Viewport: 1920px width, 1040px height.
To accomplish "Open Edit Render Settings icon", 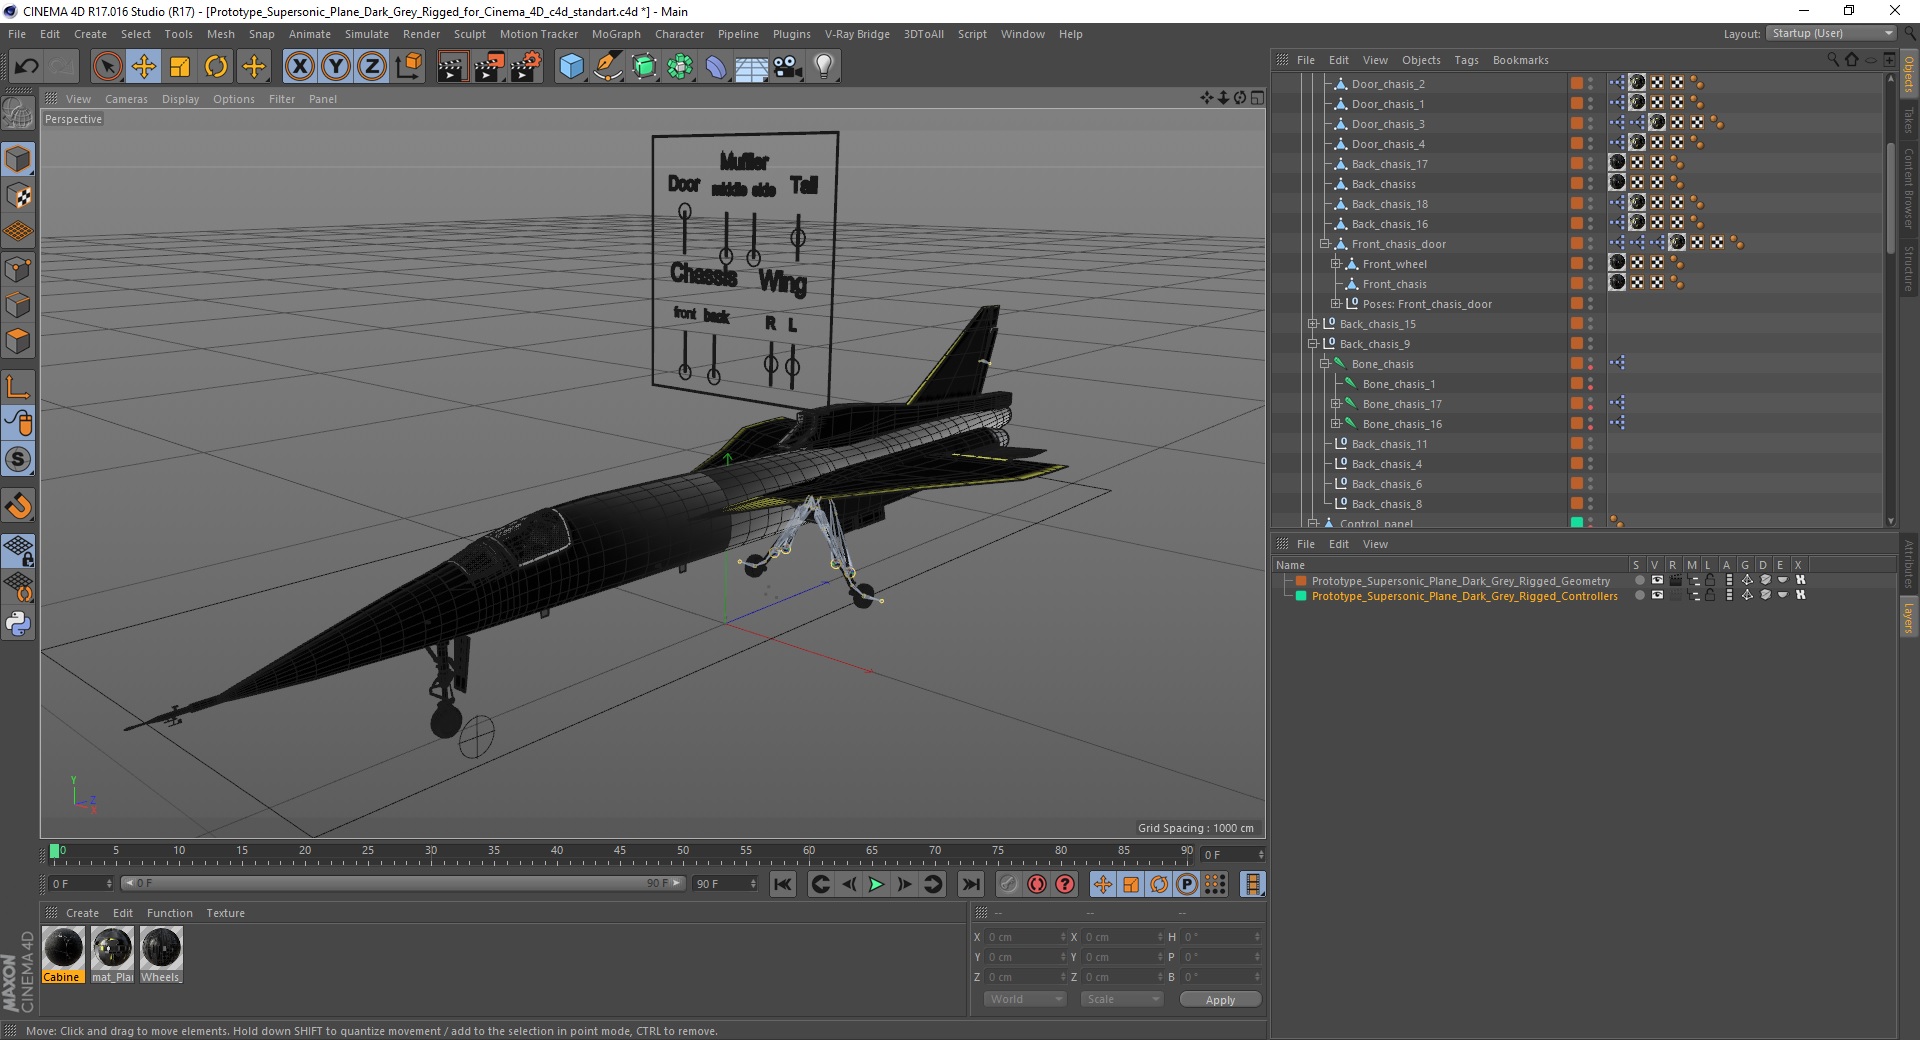I will 525,67.
